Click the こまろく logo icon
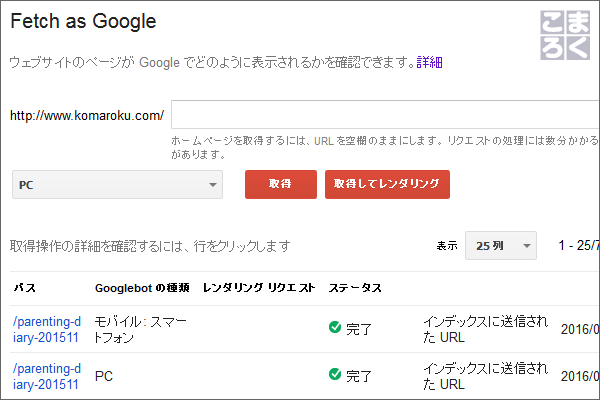This screenshot has width=600, height=400. (565, 35)
